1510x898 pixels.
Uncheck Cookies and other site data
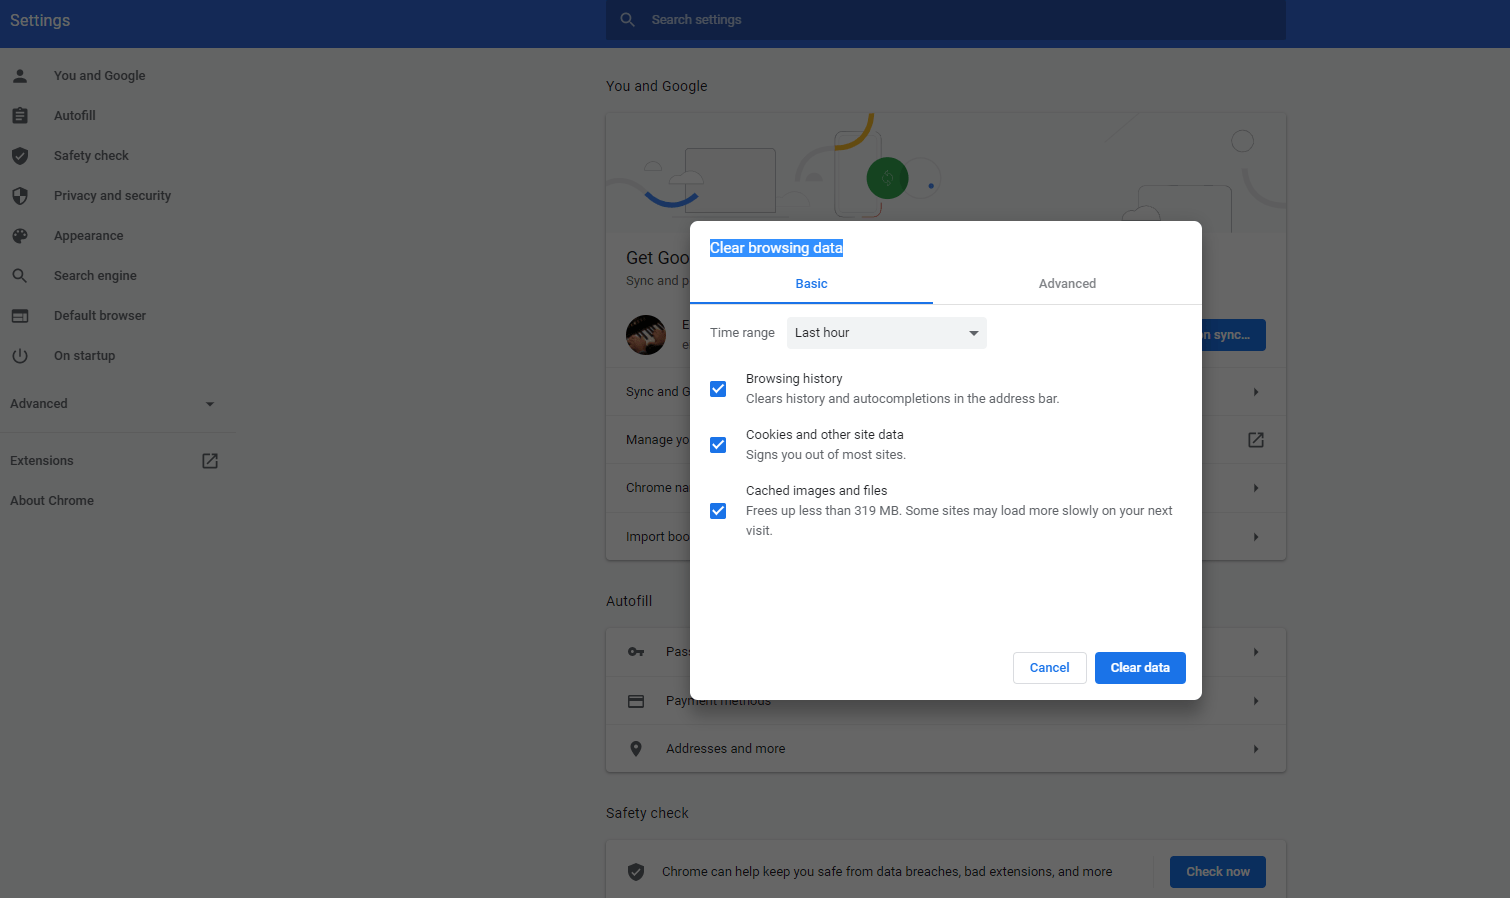pyautogui.click(x=718, y=445)
